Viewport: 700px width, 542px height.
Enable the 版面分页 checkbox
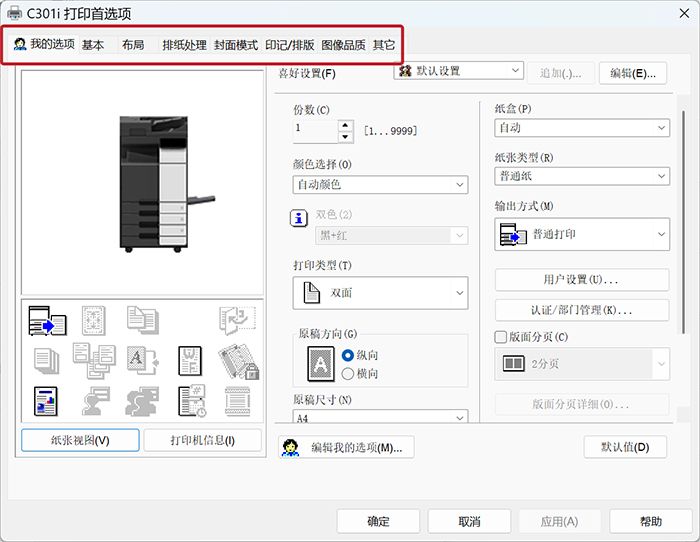pos(502,337)
